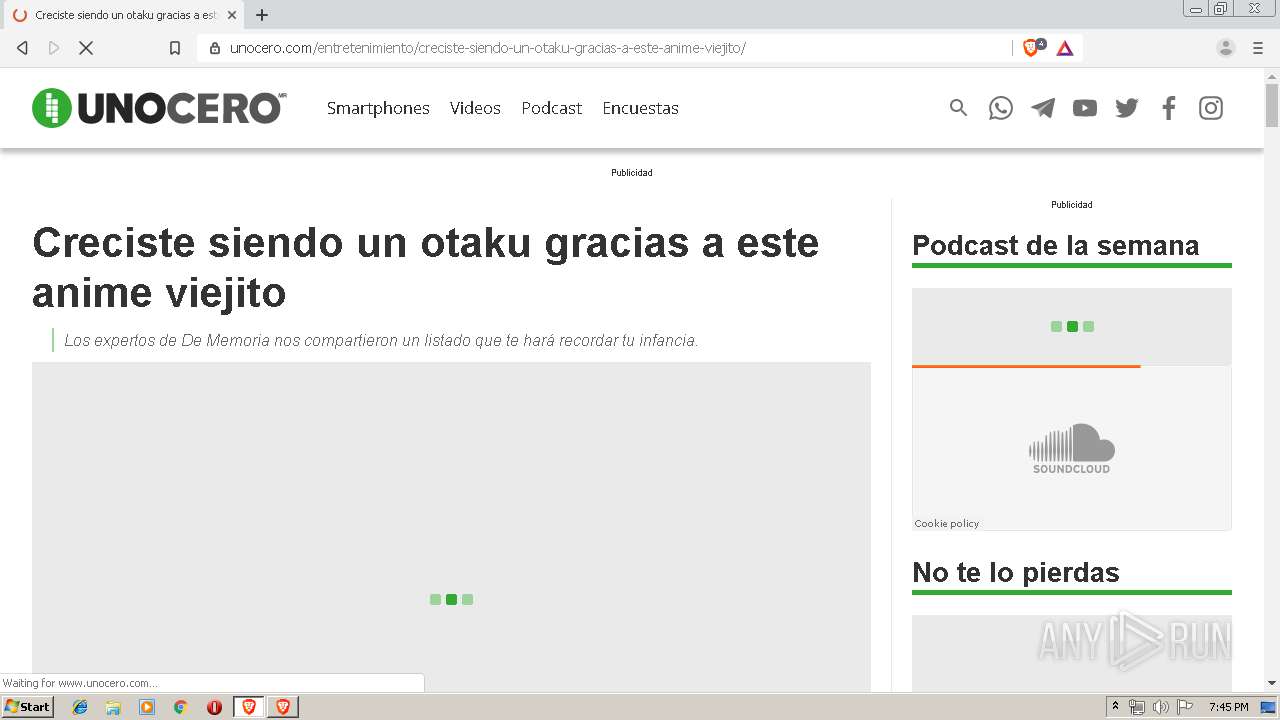Go forward to the next page
This screenshot has height=720, width=1280.
(x=54, y=48)
